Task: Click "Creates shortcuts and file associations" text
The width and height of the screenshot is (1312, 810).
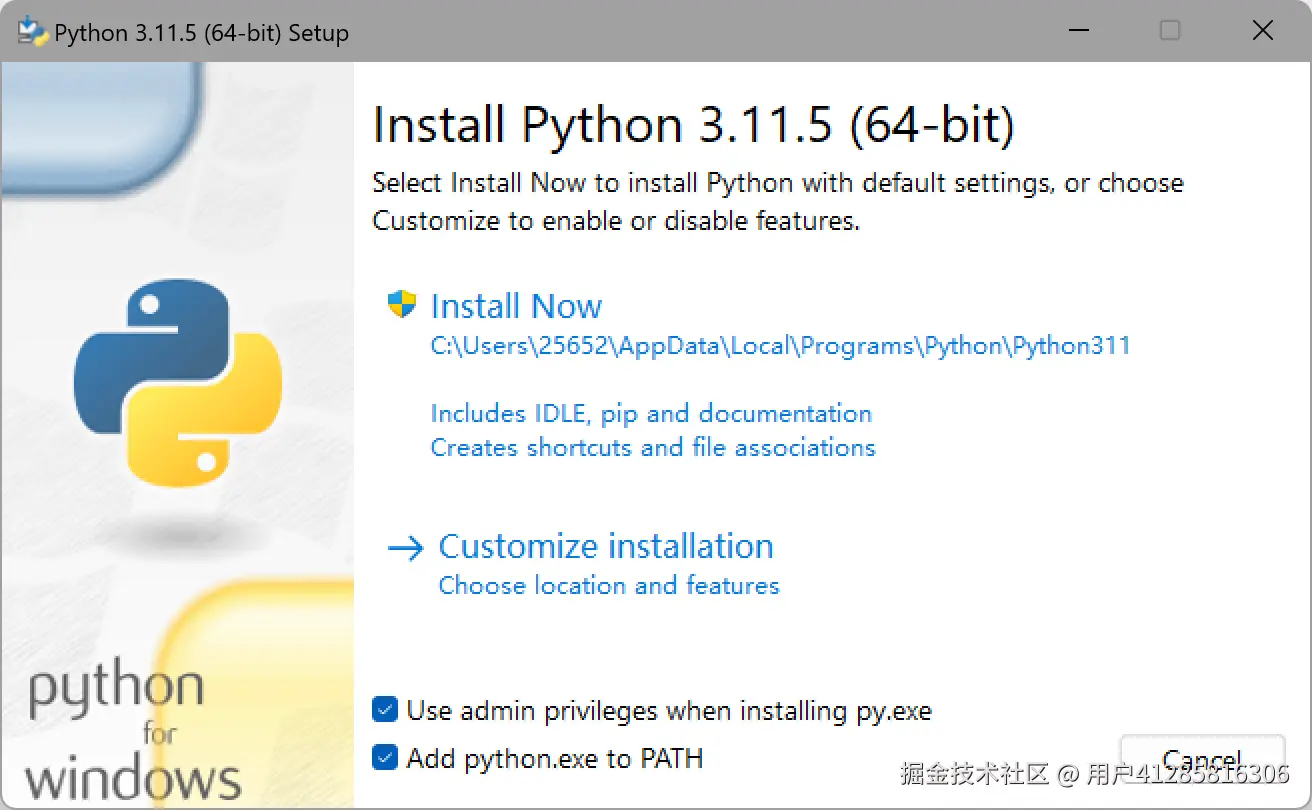Action: tap(653, 447)
